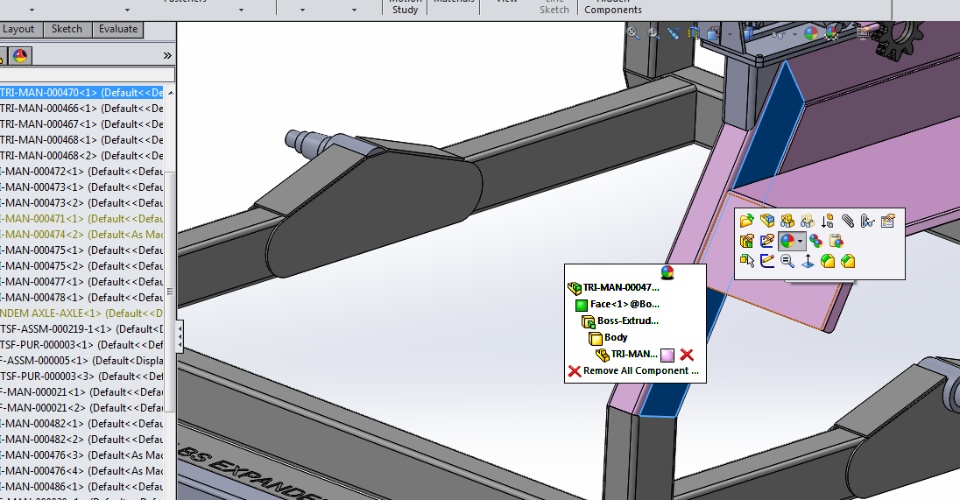Open the ribbon dropdown arrow left of Motion Study
960x500 pixels.
[354, 10]
